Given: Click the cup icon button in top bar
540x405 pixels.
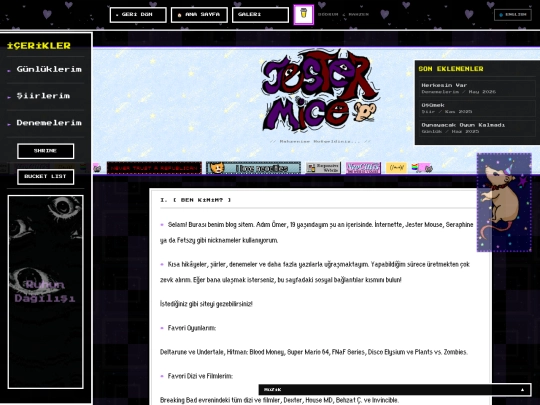Looking at the screenshot, I should click(x=303, y=14).
